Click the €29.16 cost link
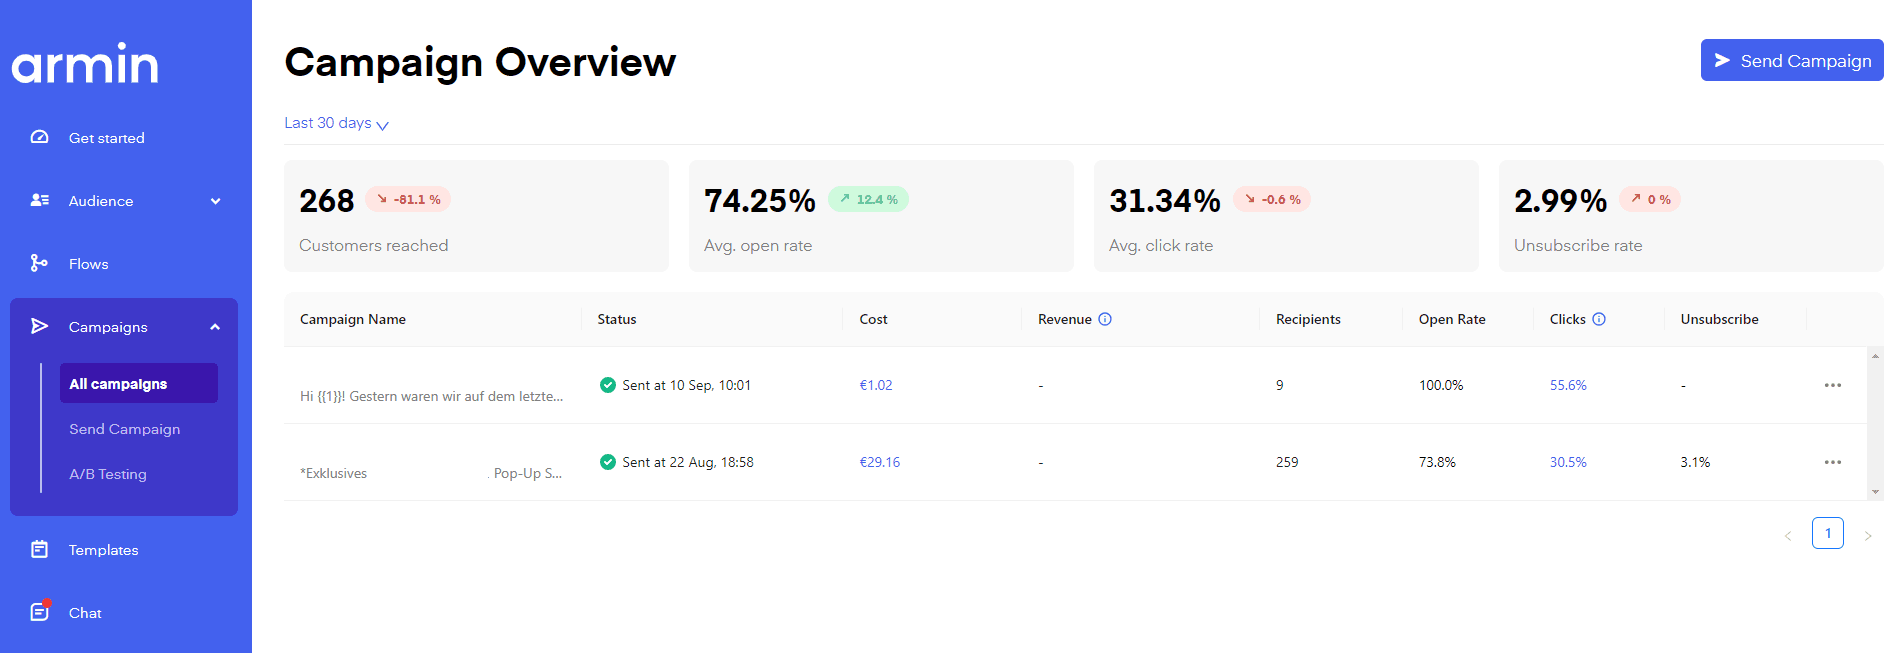This screenshot has height=653, width=1898. pyautogui.click(x=879, y=462)
